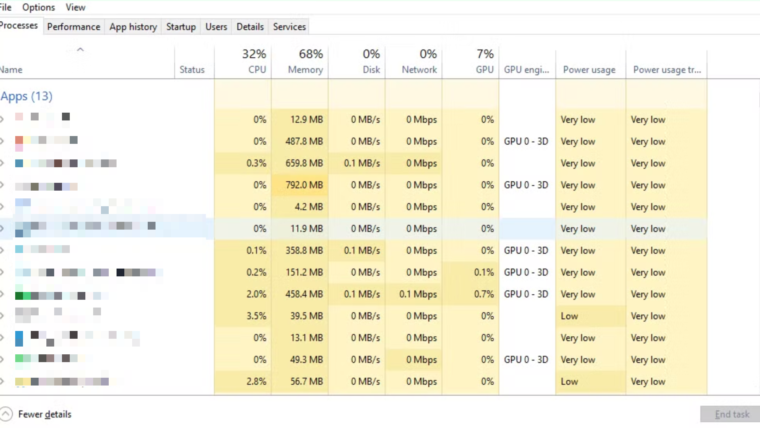Click the green app icon in the 458.4 MB row
The width and height of the screenshot is (760, 428).
(19, 294)
